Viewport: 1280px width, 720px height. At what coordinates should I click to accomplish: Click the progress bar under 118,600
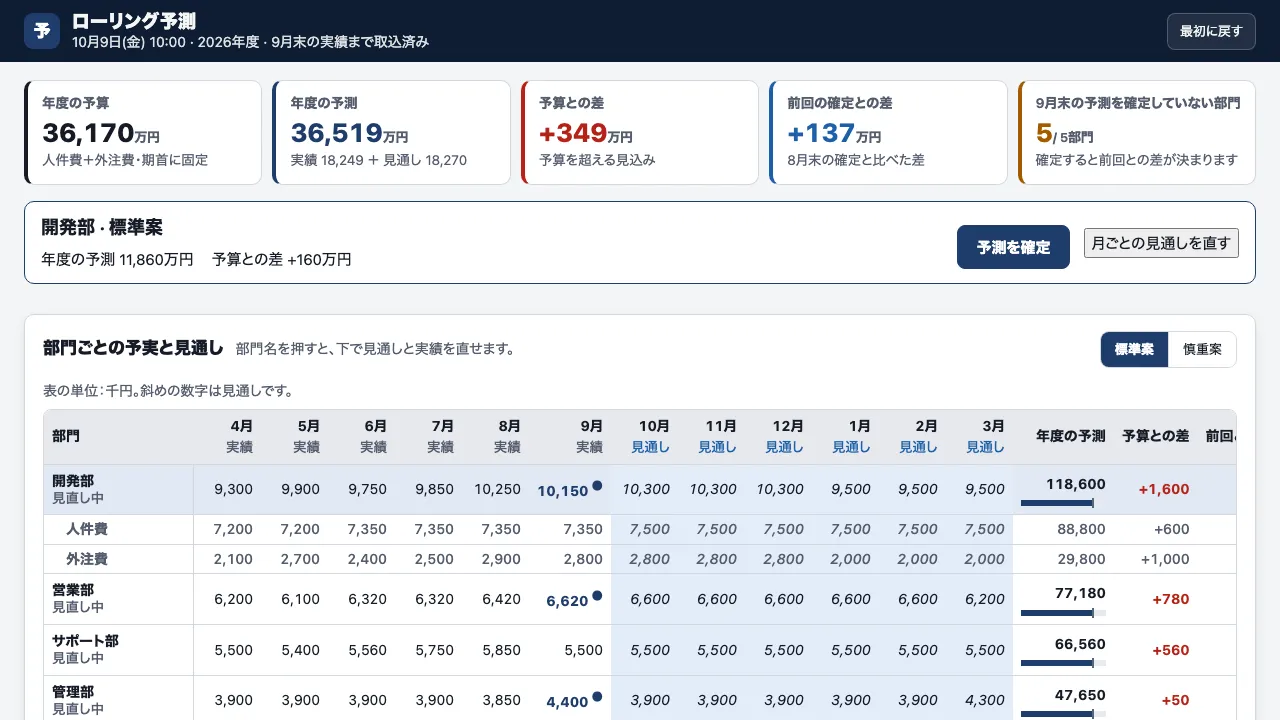pyautogui.click(x=1063, y=503)
